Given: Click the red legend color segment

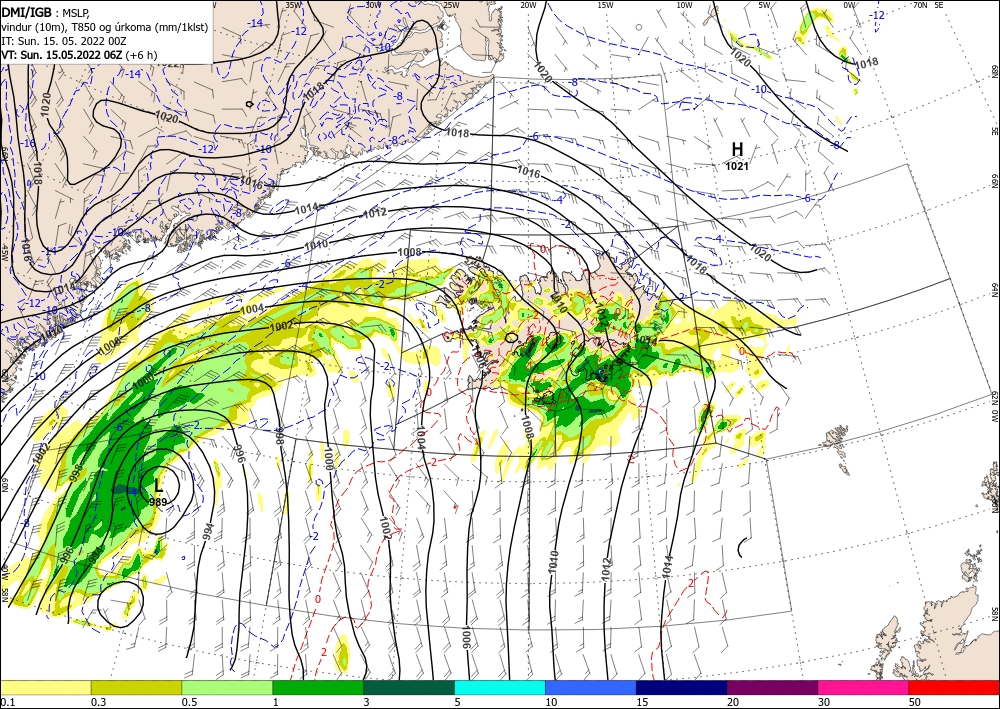Looking at the screenshot, I should click(x=954, y=687).
